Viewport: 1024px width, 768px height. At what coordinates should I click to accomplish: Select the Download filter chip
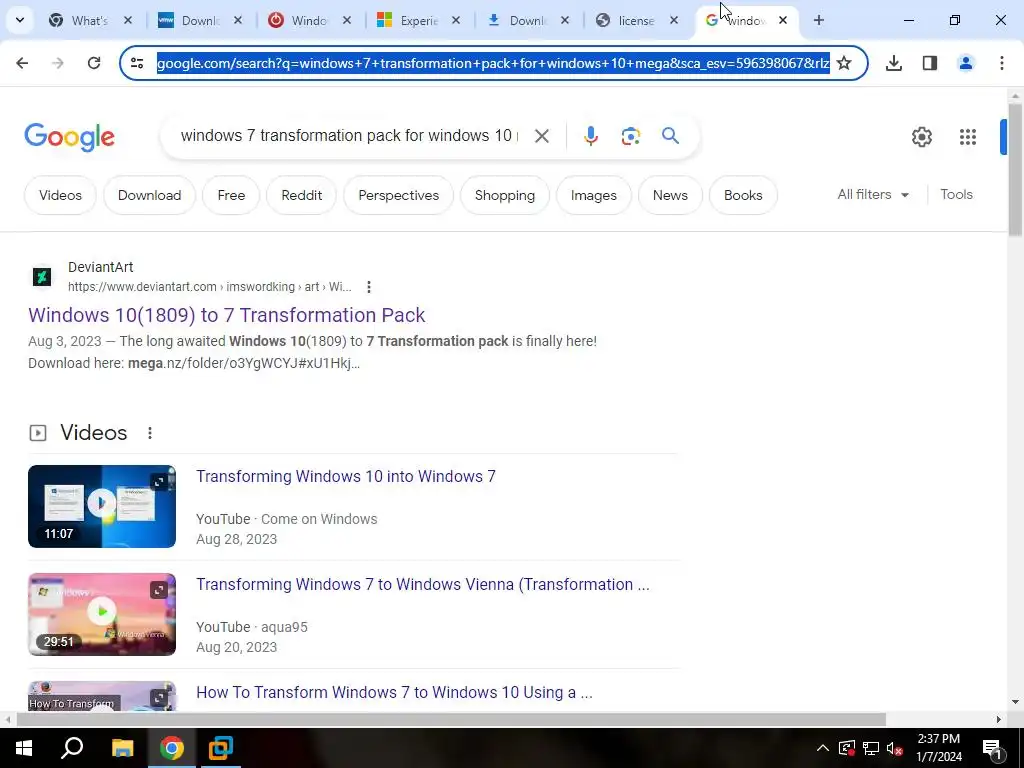[150, 195]
